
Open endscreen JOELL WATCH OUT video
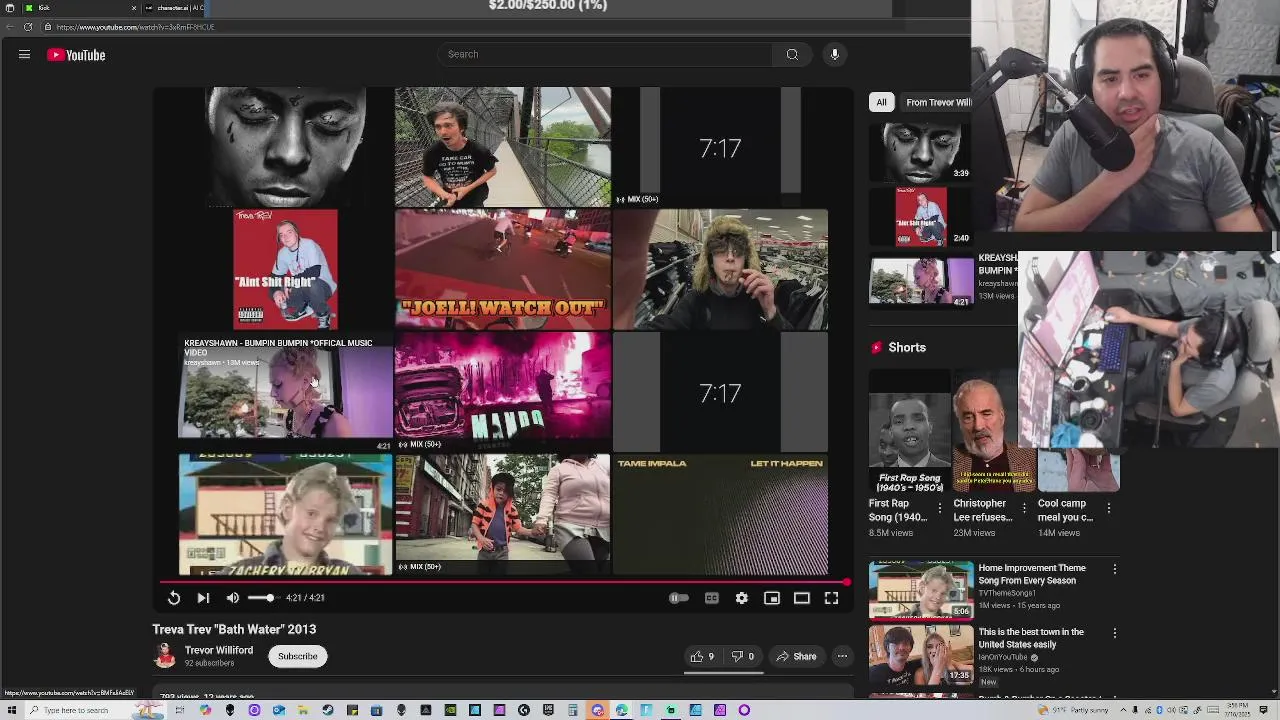tap(503, 269)
